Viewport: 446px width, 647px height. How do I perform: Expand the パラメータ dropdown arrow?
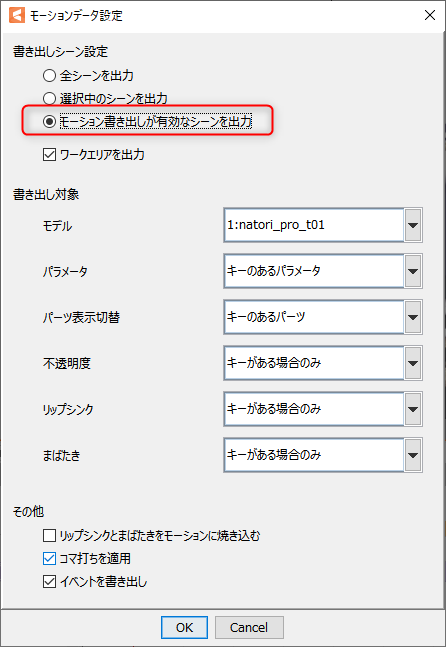point(413,271)
